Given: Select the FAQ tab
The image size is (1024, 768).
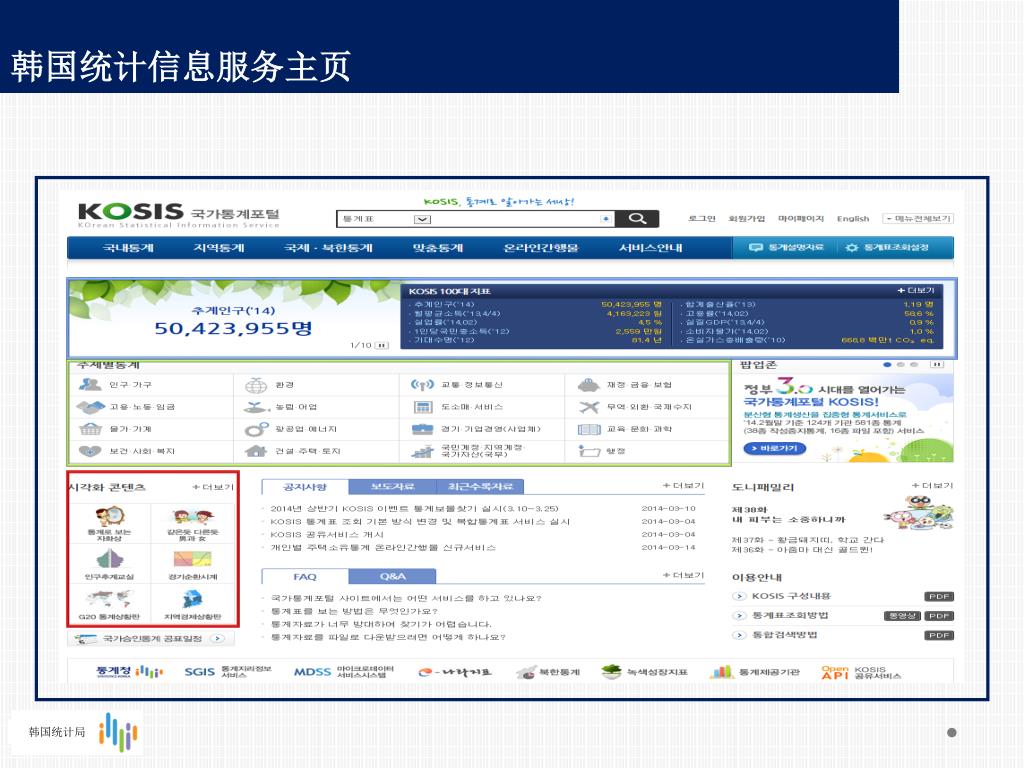Looking at the screenshot, I should click(x=305, y=577).
